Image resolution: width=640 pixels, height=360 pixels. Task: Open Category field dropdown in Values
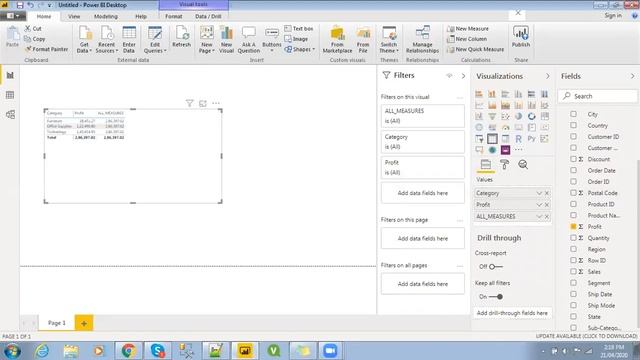[539, 193]
